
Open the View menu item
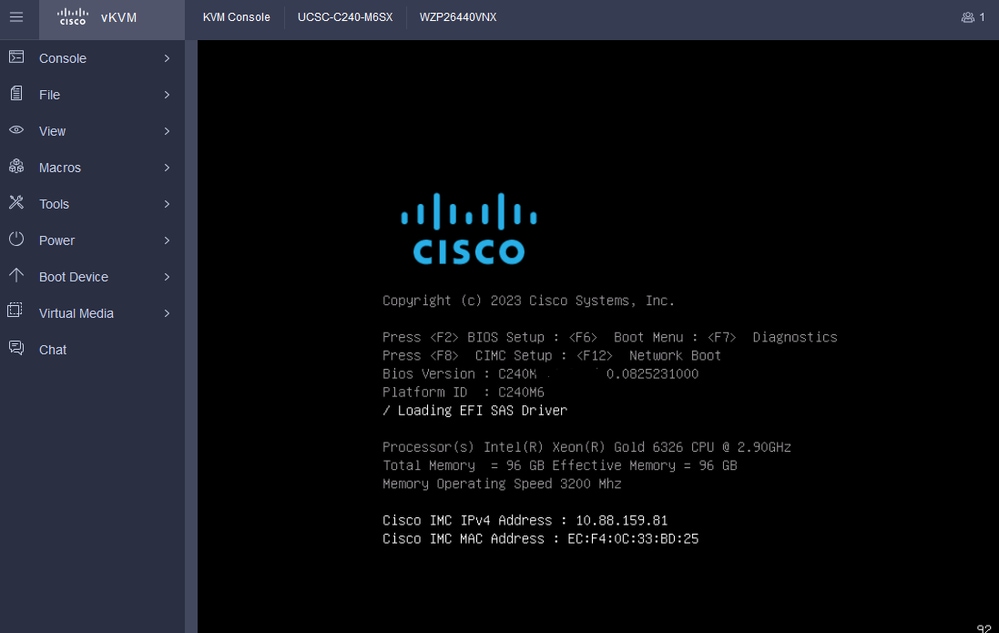pyautogui.click(x=92, y=131)
